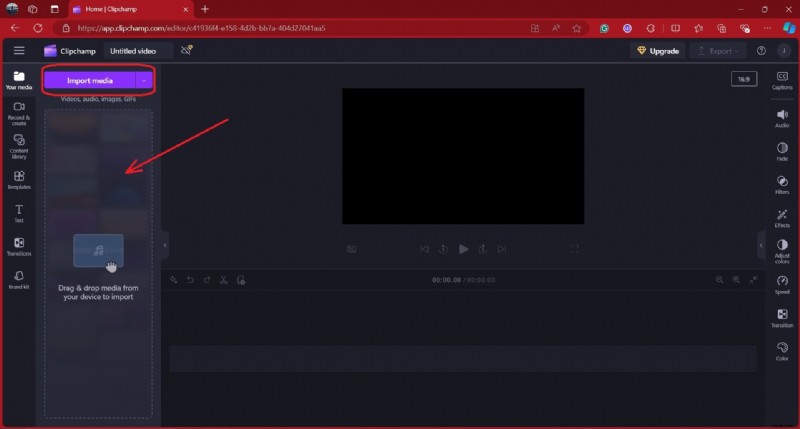The image size is (800, 429).
Task: Open the Adjust colors panel
Action: coord(782,251)
